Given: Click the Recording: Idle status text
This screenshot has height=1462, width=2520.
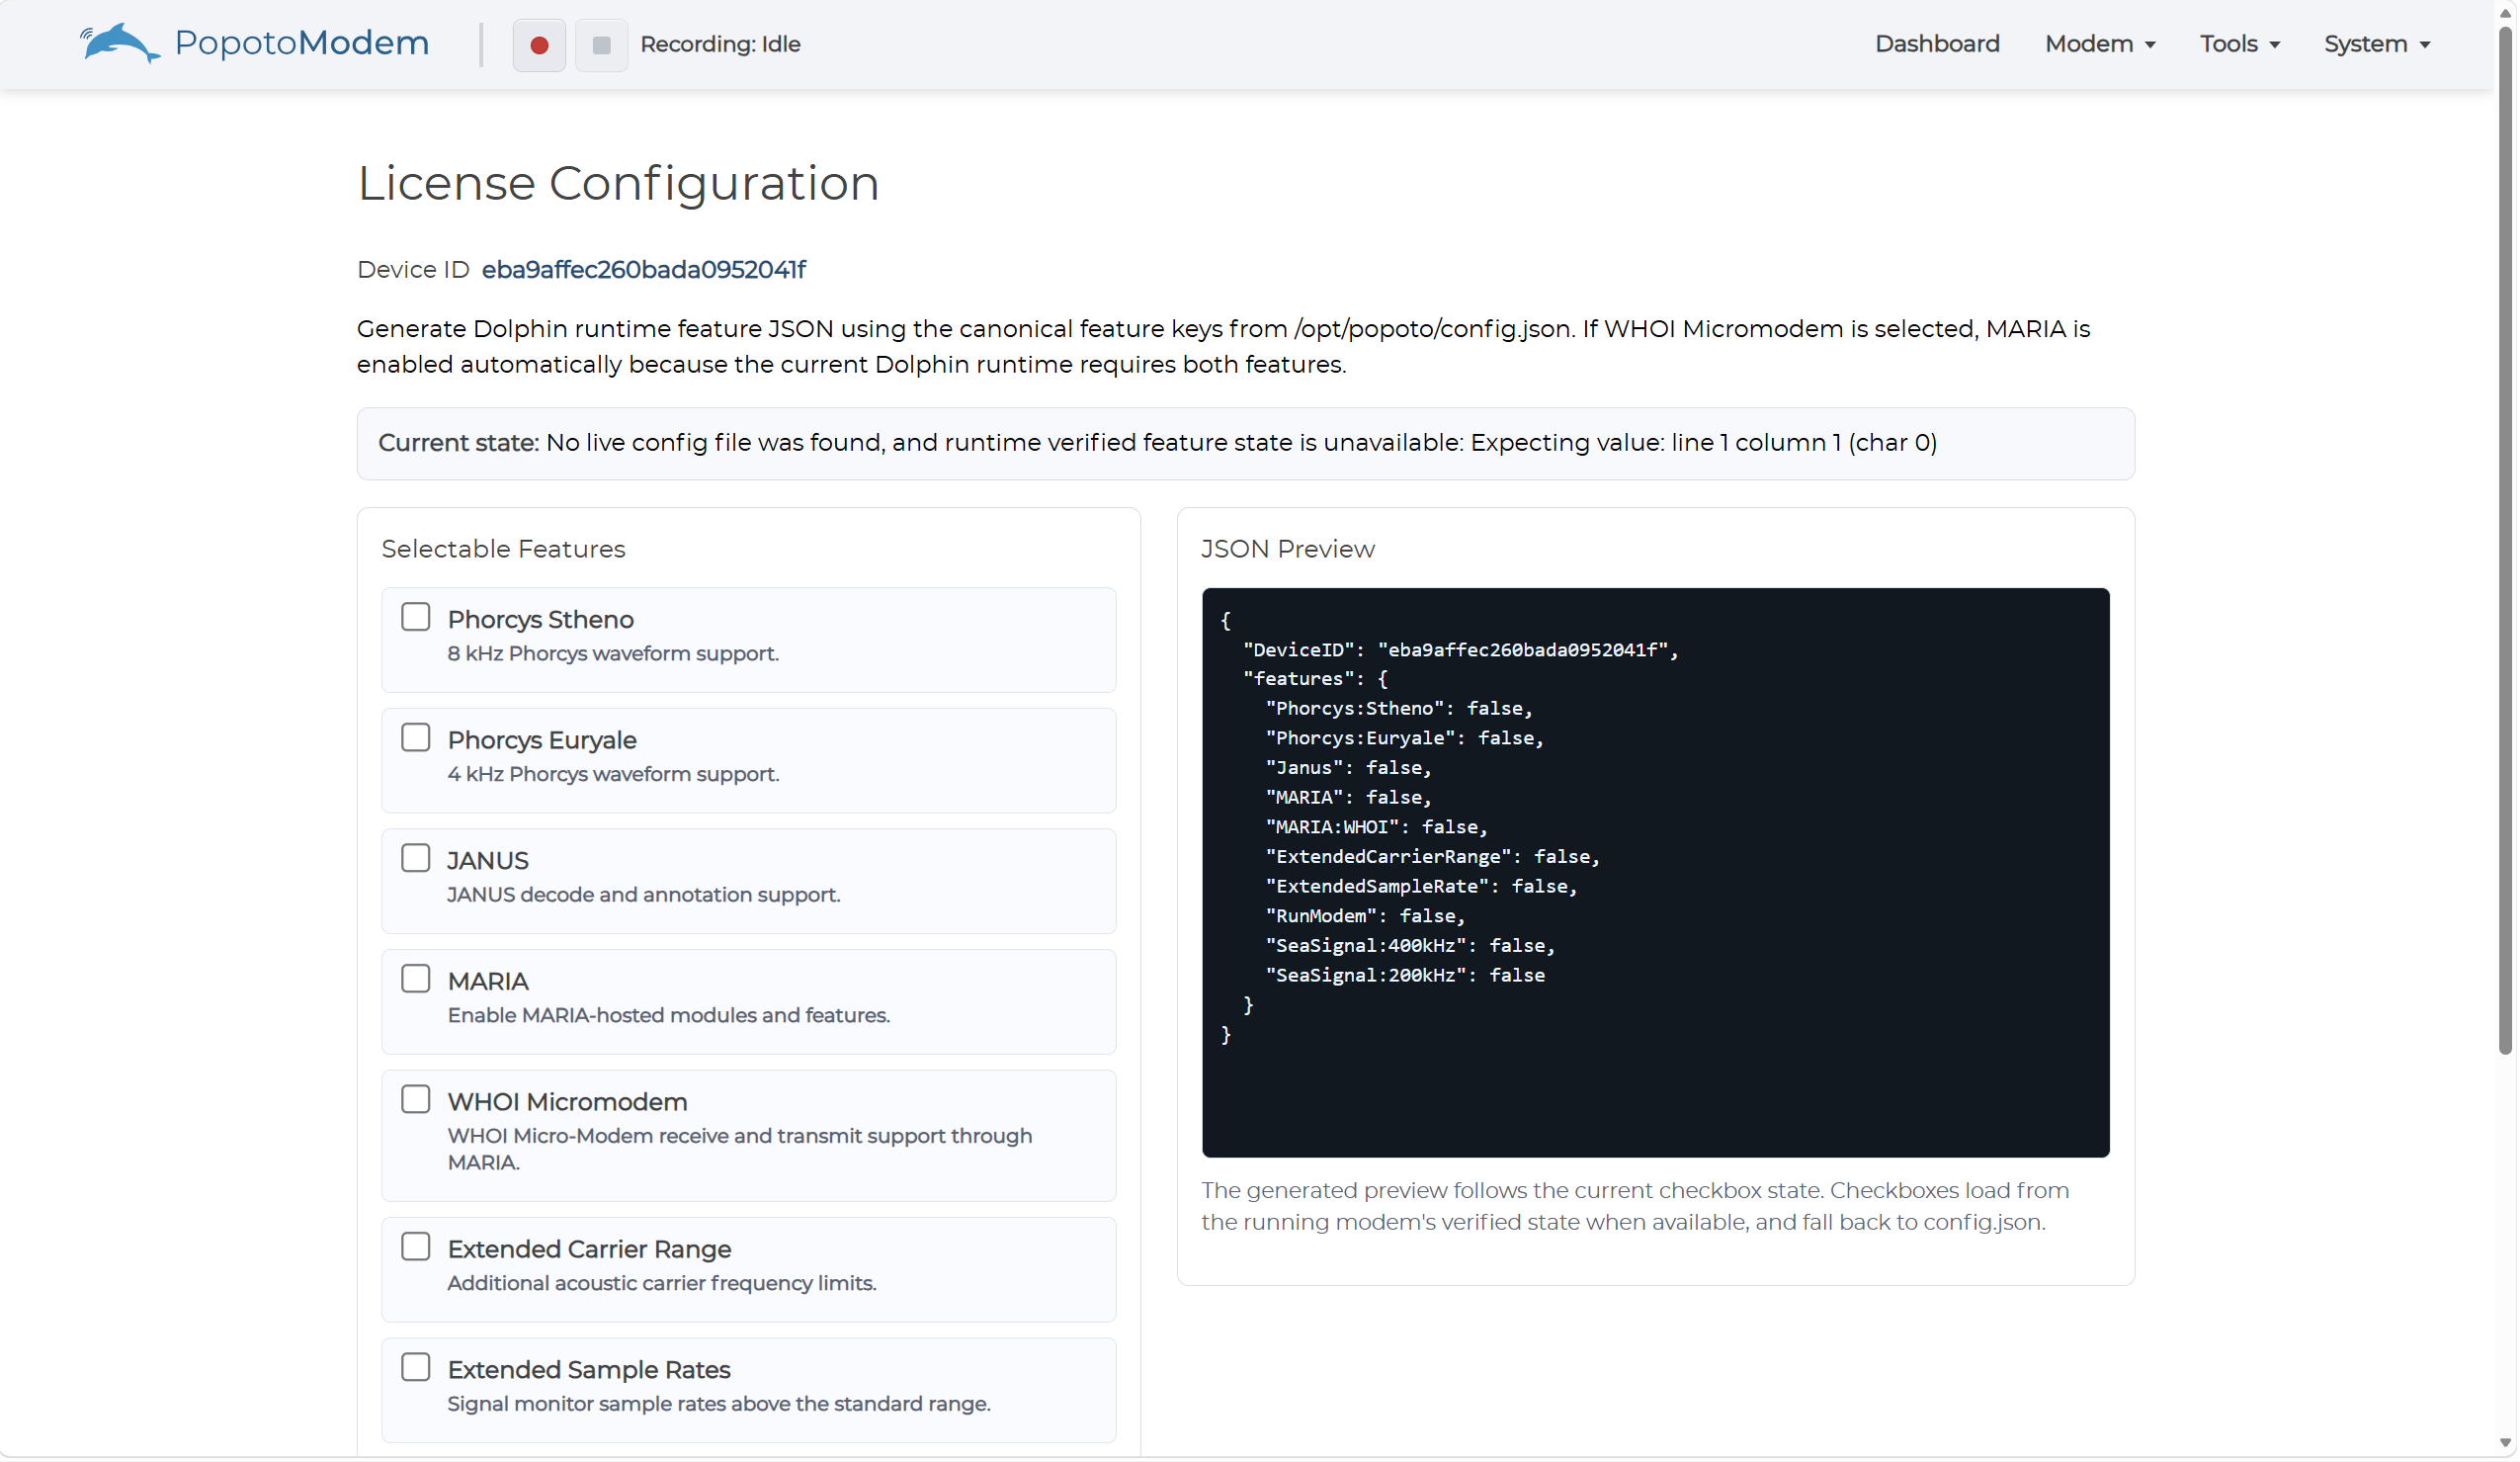Looking at the screenshot, I should tap(721, 44).
